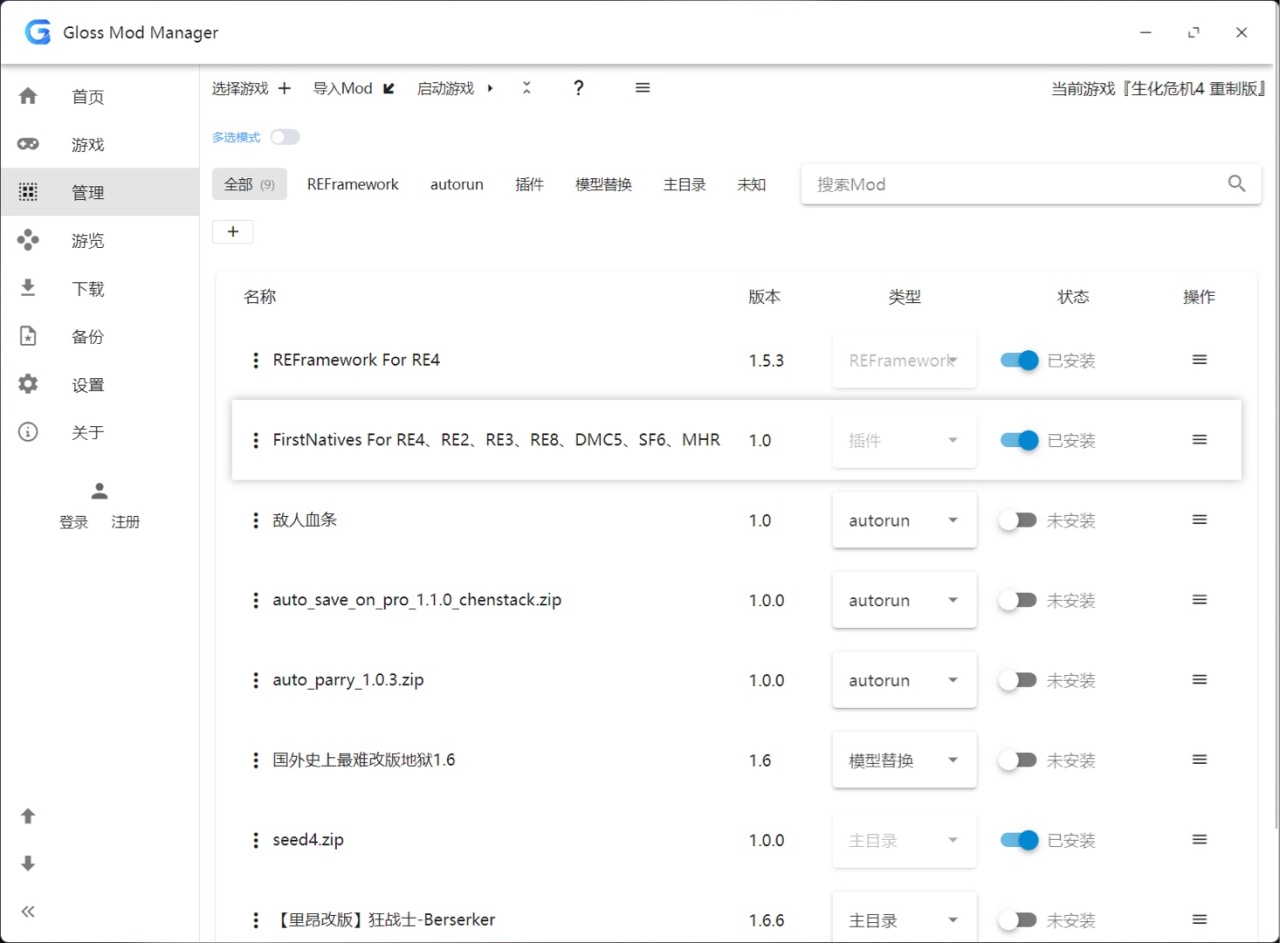Toggle install switch for FirstNatives row
Viewport: 1280px width, 943px height.
click(x=1020, y=440)
